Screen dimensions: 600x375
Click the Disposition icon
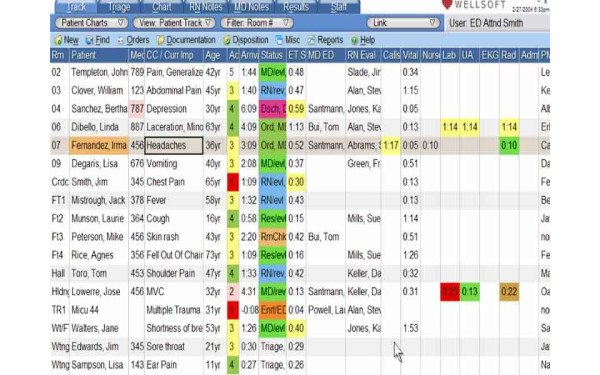(x=227, y=40)
